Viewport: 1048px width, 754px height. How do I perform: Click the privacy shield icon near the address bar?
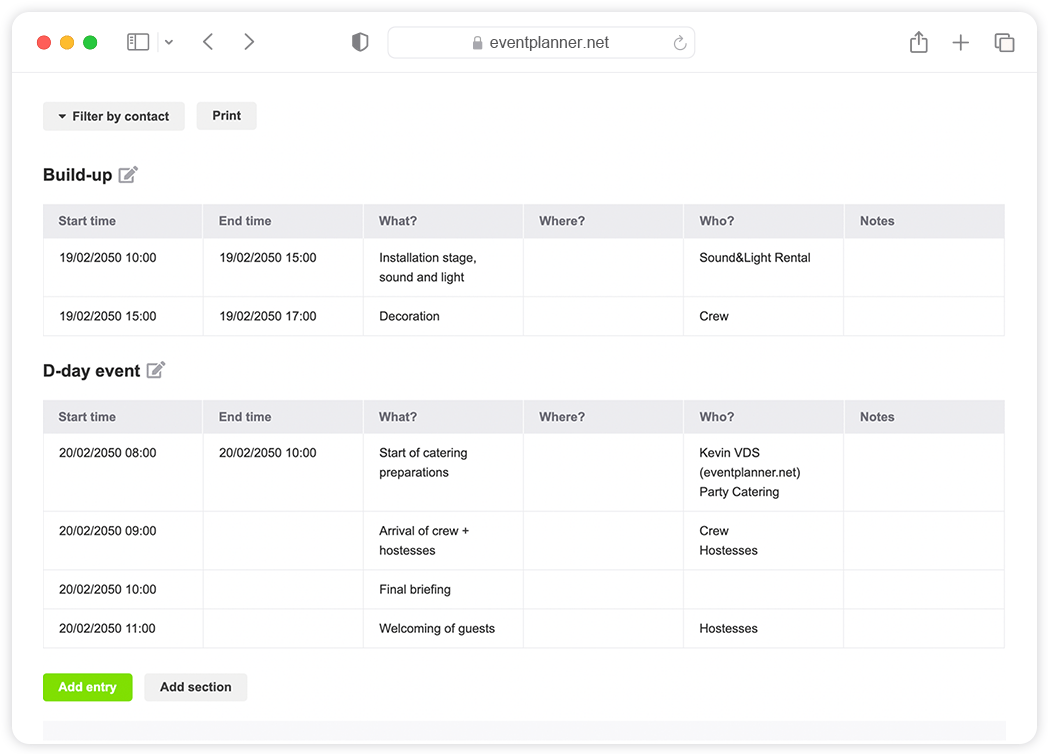(x=360, y=42)
